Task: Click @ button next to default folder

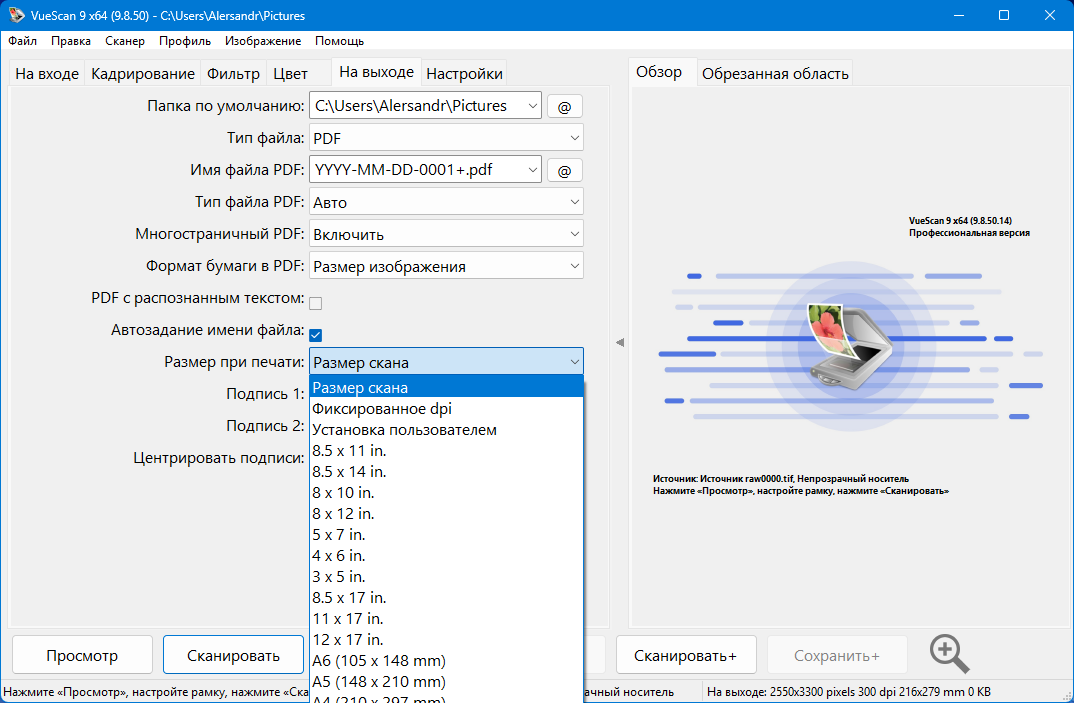Action: pyautogui.click(x=564, y=106)
